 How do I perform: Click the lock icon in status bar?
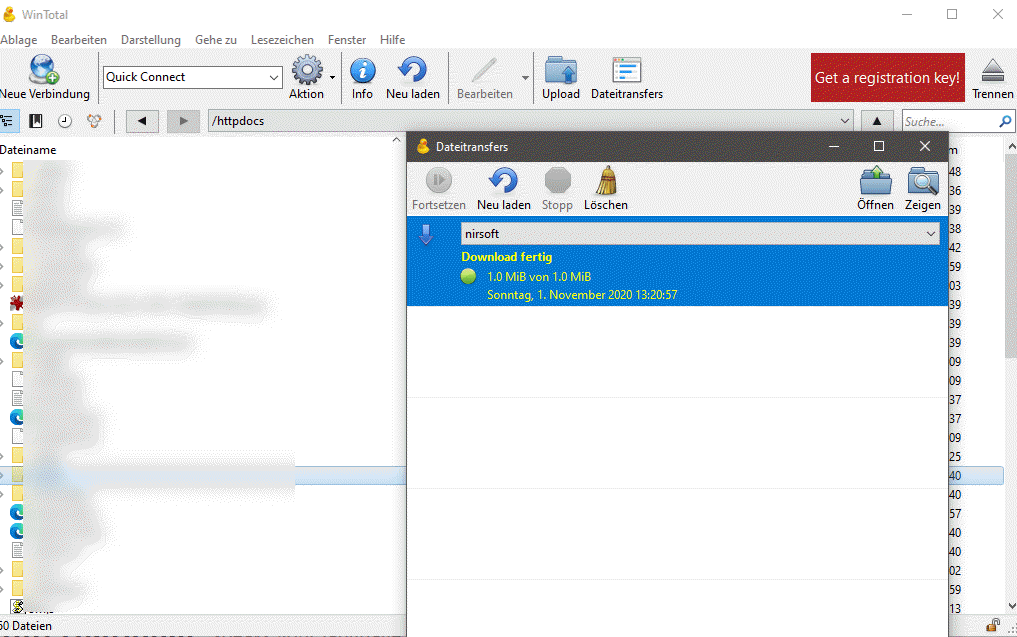[992, 626]
